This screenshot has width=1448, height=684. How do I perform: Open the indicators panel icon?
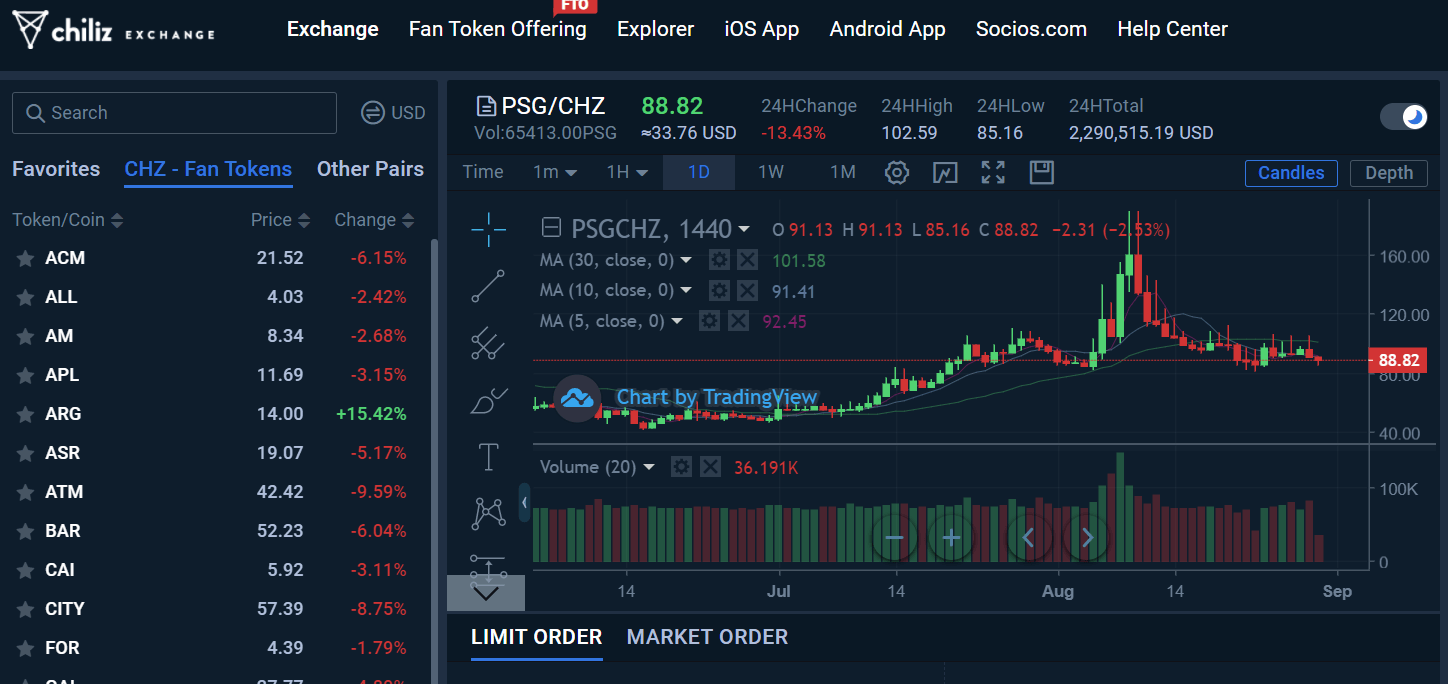click(x=944, y=172)
